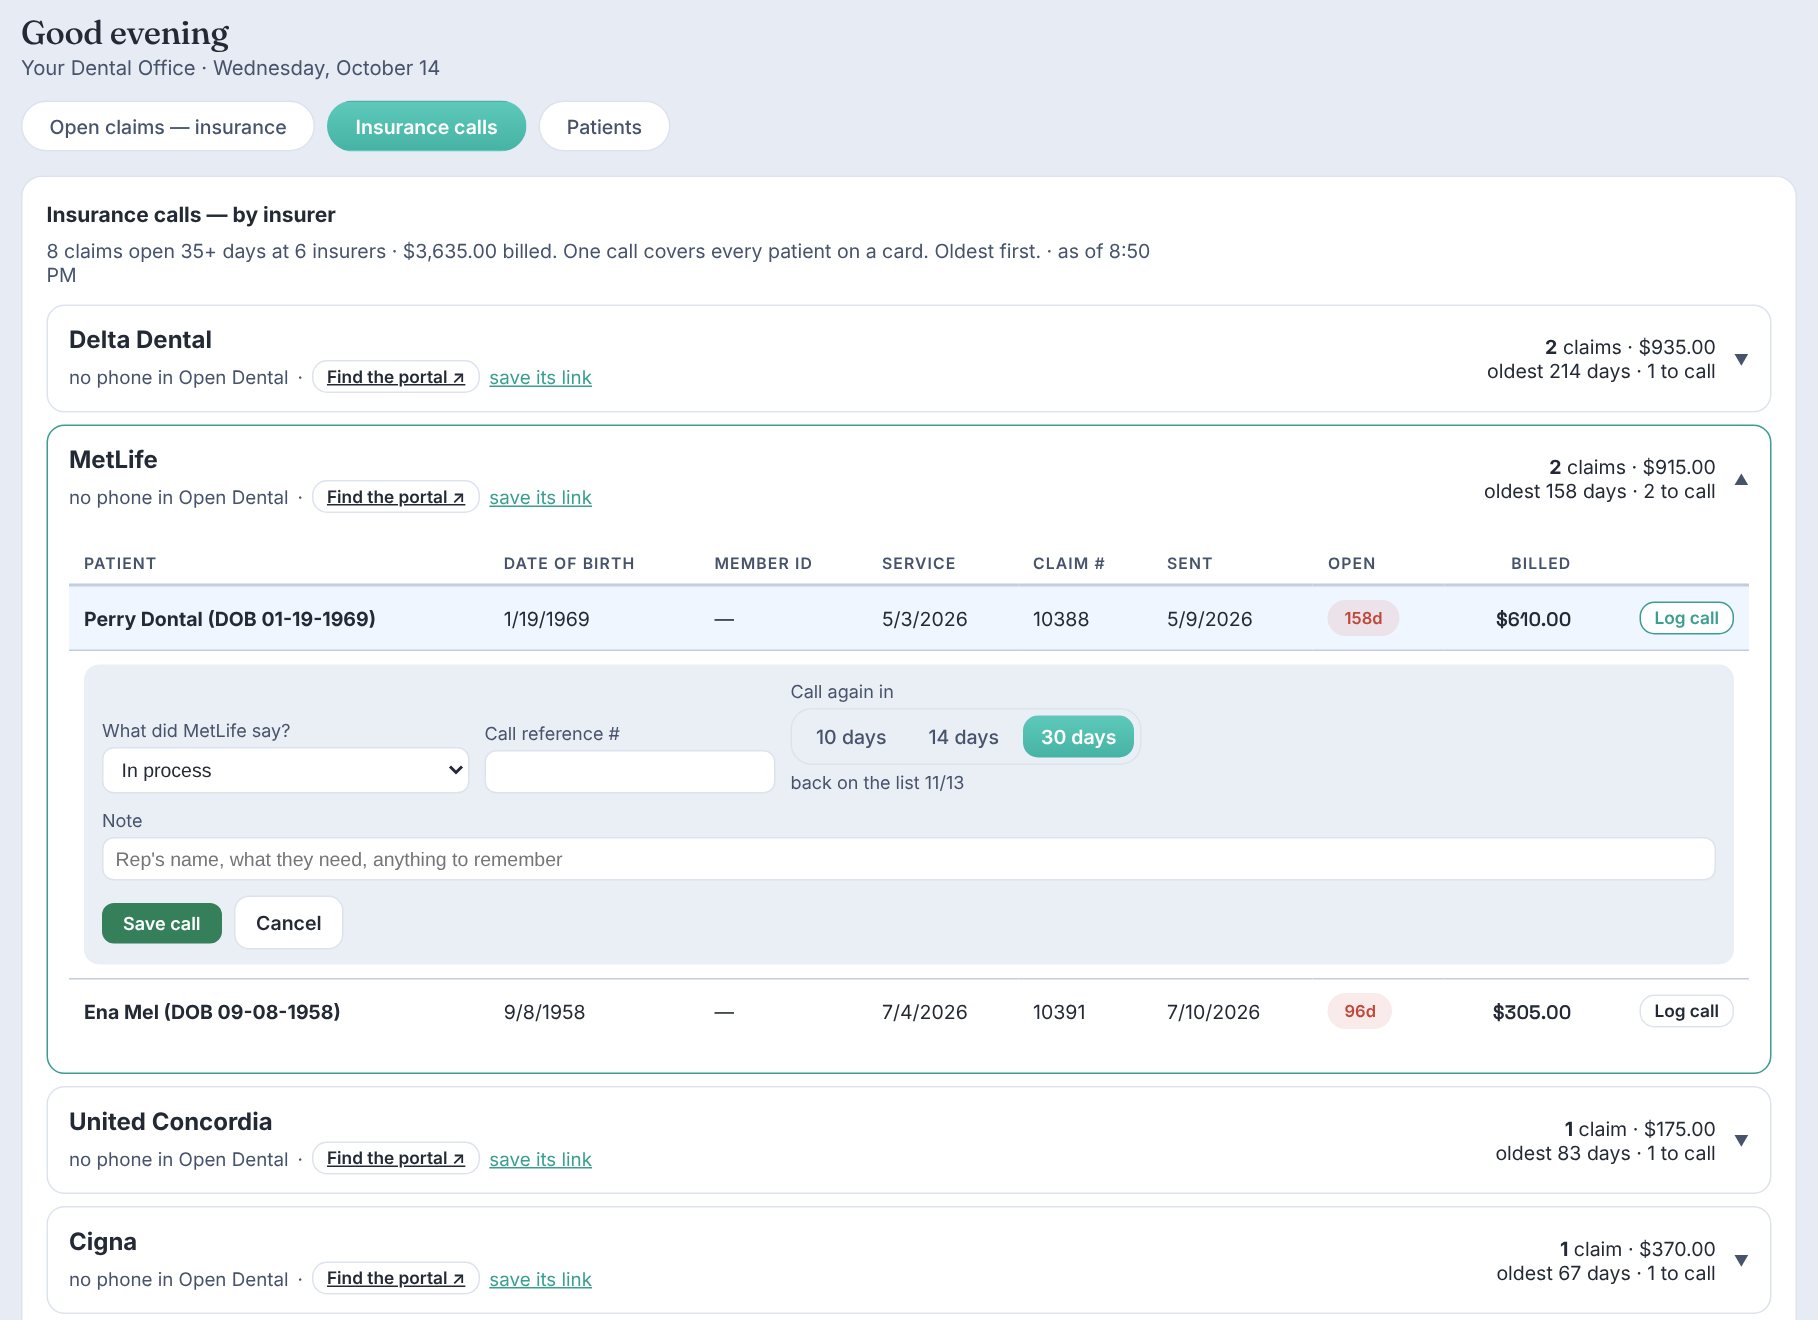Screen dimensions: 1818x1320
Task: Expand the United Concordia card
Action: [x=1741, y=1140]
